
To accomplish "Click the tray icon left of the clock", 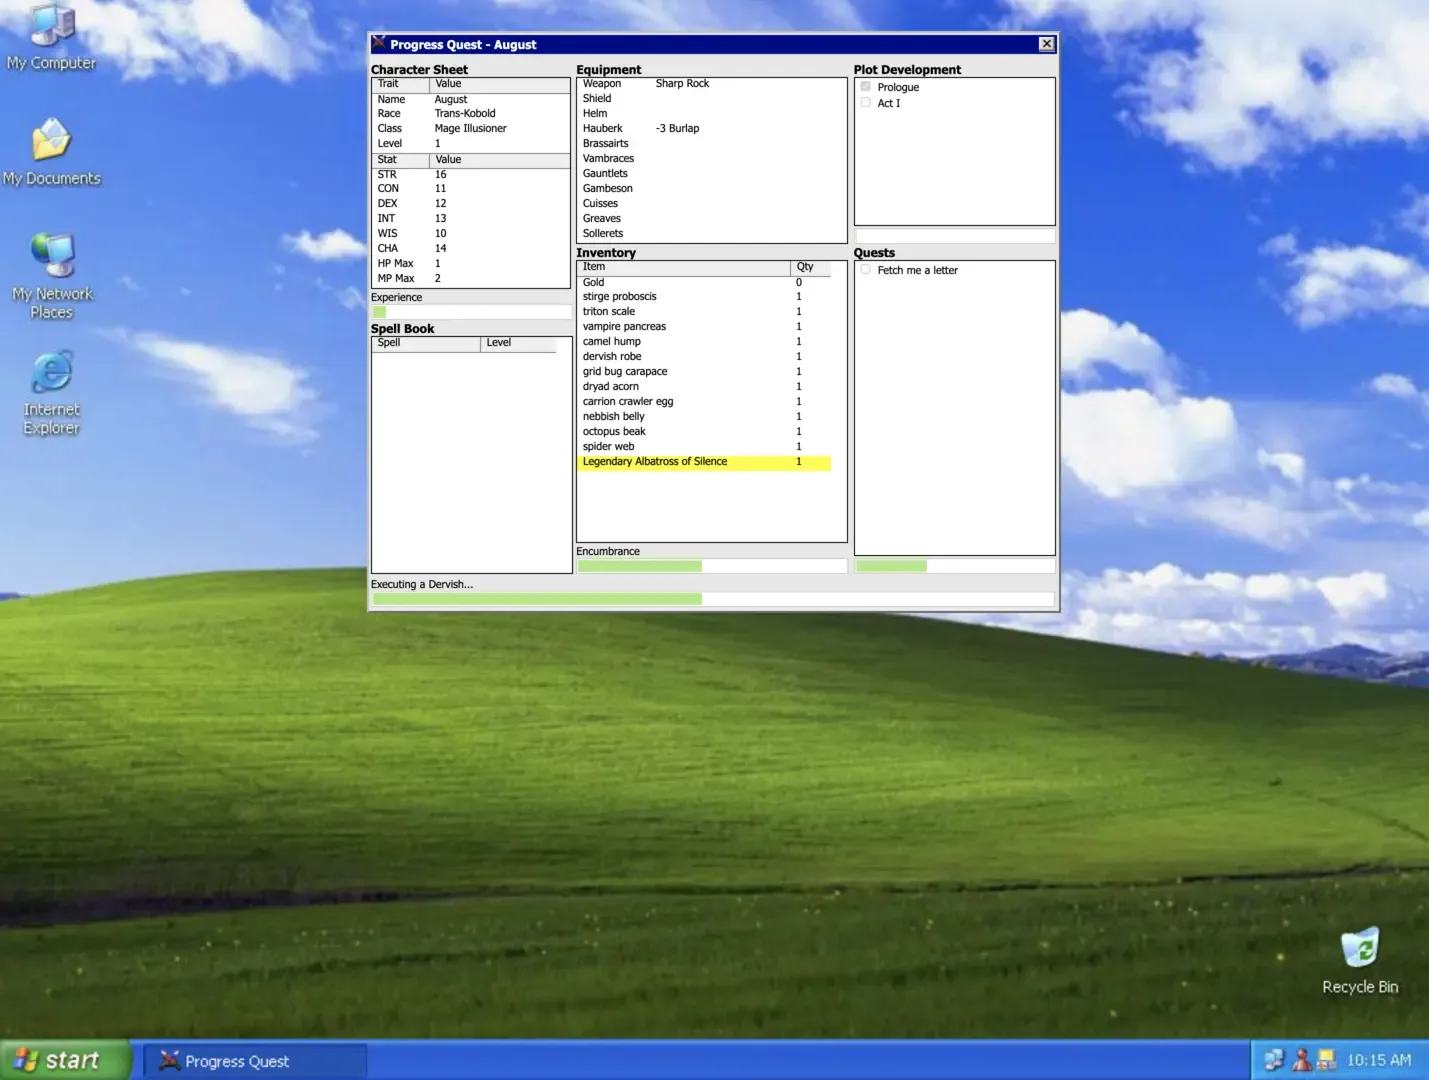I will [1327, 1060].
